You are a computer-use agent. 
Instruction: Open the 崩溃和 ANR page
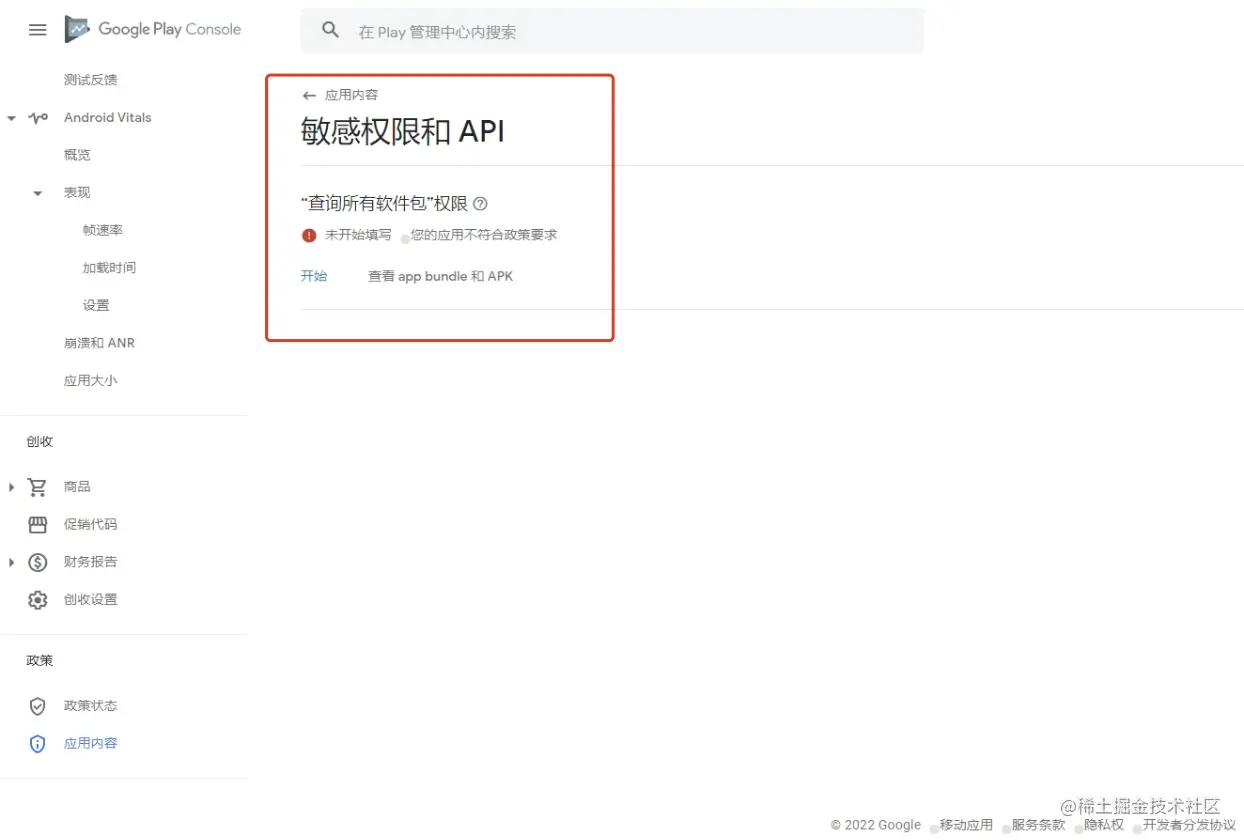tap(99, 342)
